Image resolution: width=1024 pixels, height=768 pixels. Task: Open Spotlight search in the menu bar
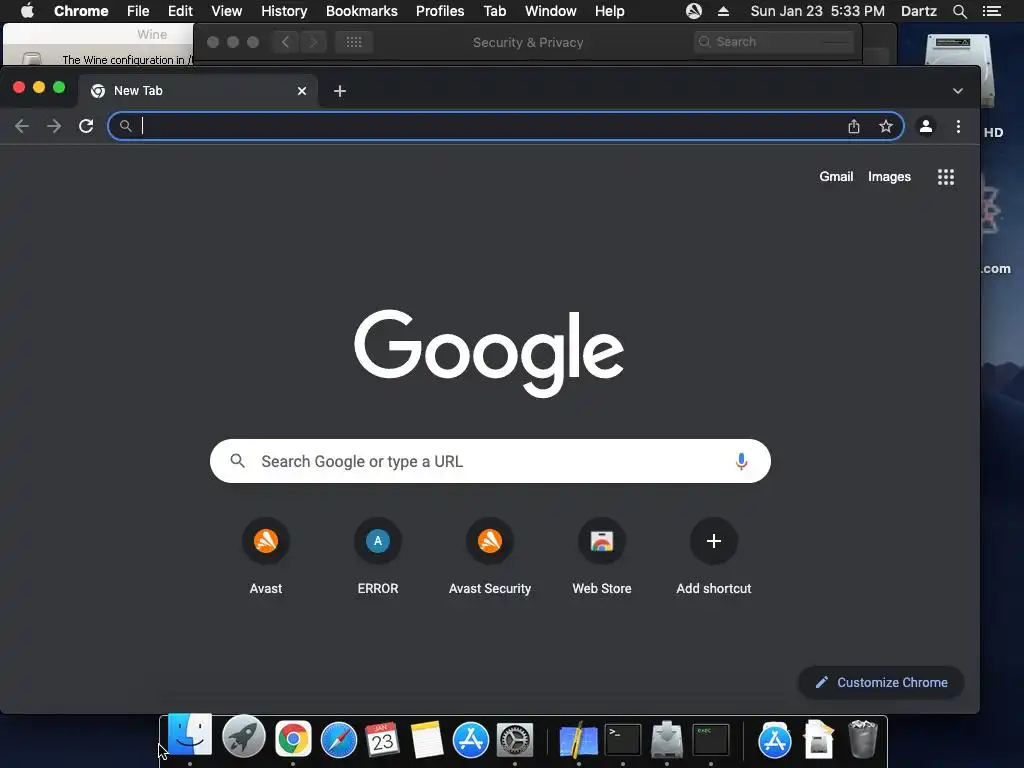(x=959, y=11)
